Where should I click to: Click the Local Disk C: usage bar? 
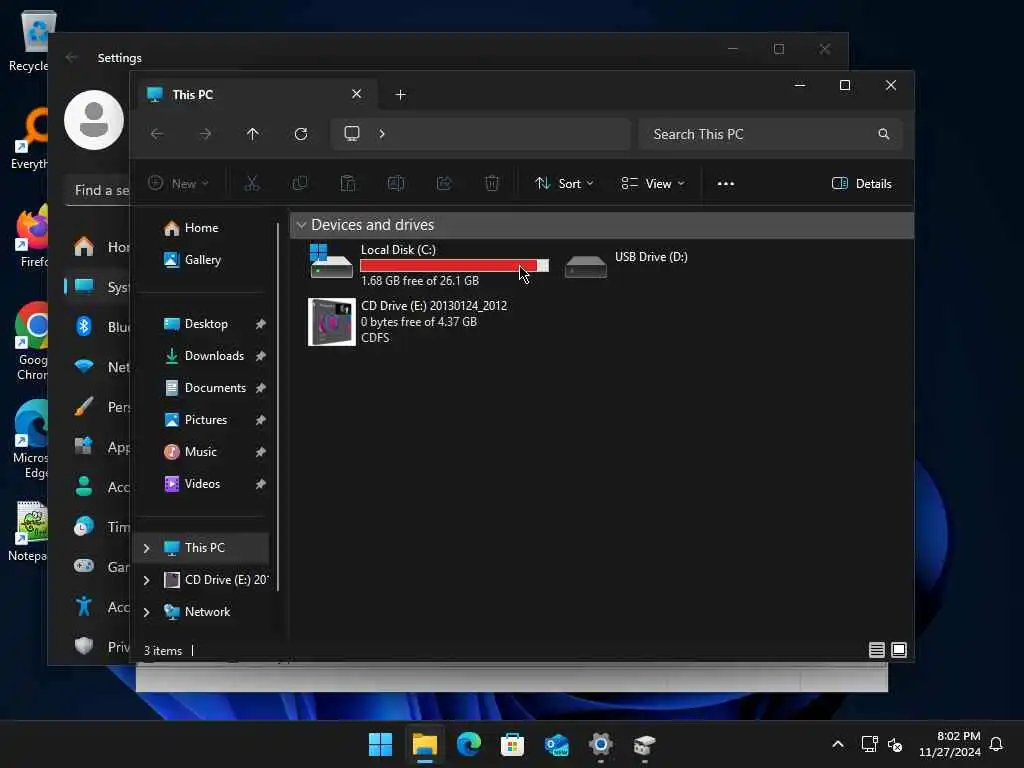click(455, 266)
